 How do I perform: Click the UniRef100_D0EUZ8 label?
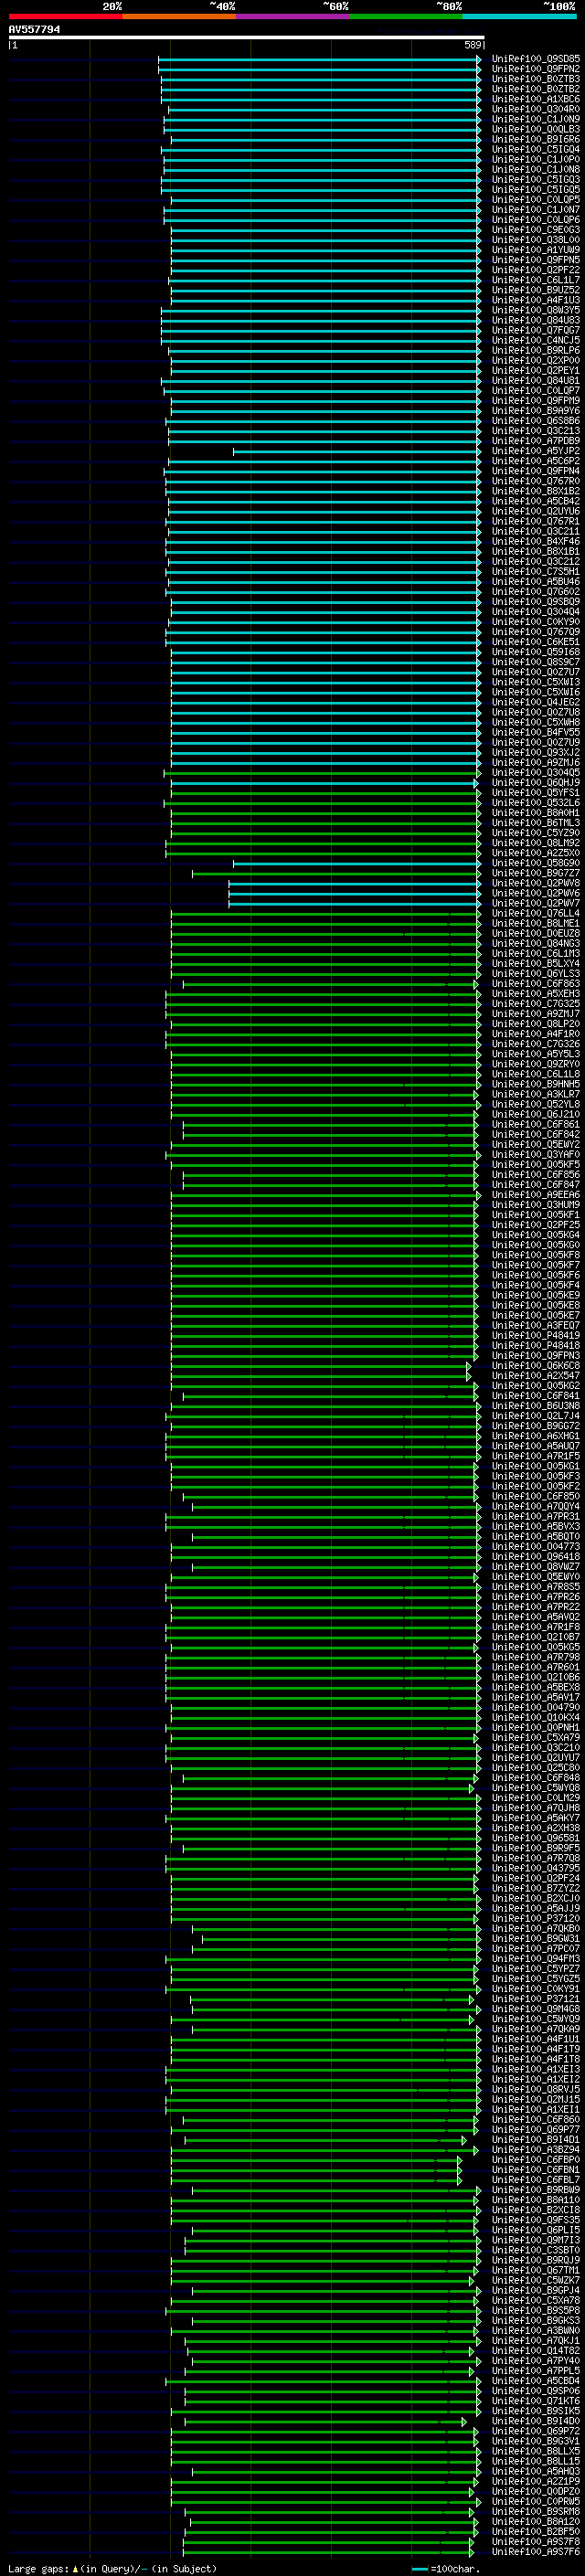pyautogui.click(x=536, y=933)
